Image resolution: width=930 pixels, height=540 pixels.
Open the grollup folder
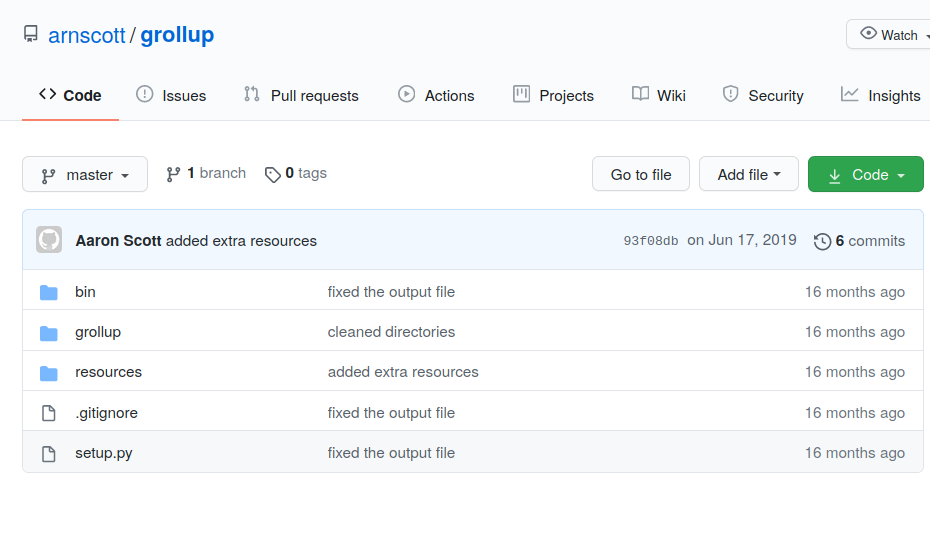click(x=98, y=332)
